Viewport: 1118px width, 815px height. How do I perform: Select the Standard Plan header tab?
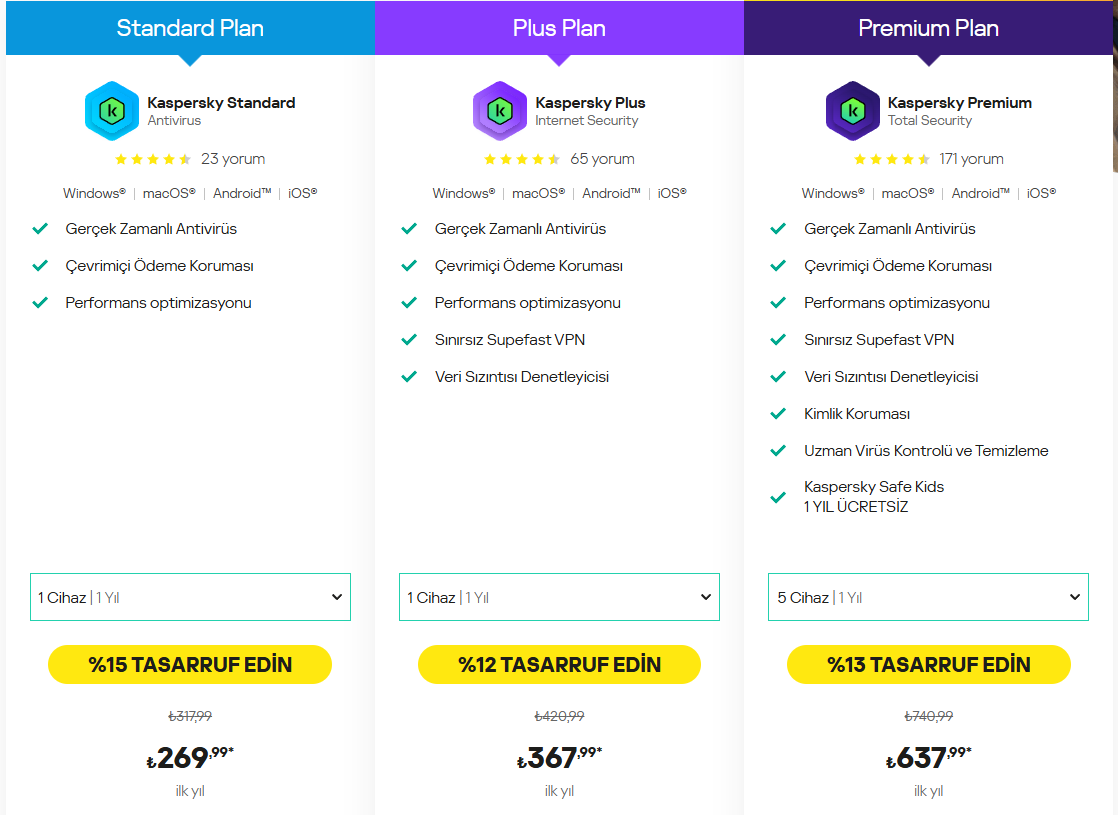coord(190,28)
